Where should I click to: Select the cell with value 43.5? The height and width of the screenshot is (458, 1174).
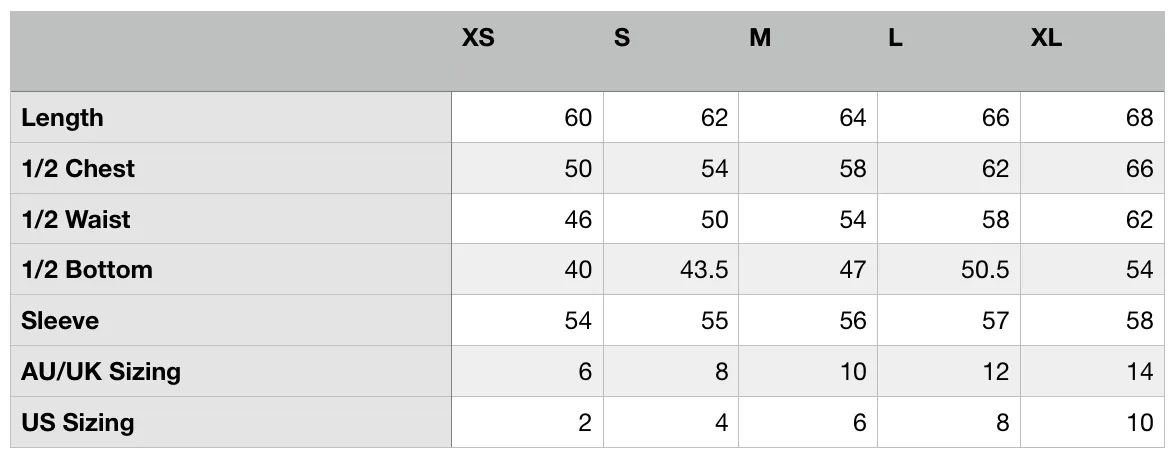tap(671, 269)
